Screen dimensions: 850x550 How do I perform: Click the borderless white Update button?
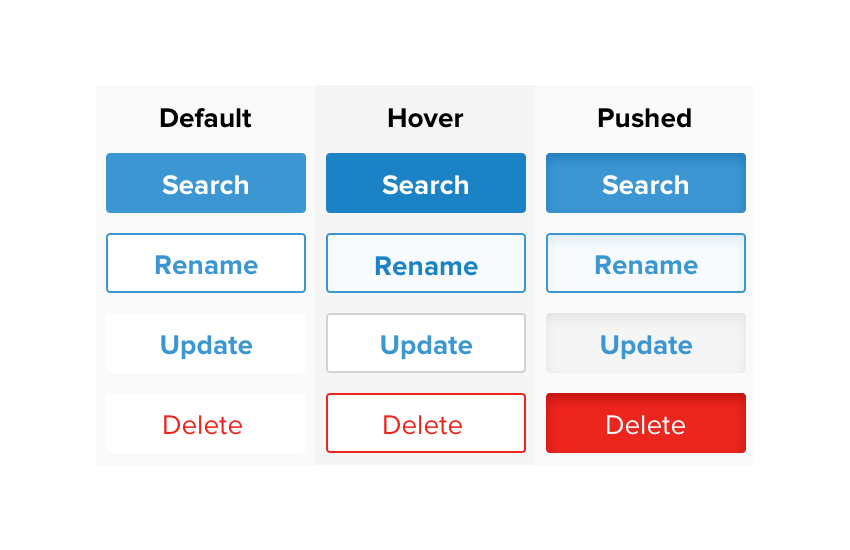click(x=206, y=343)
